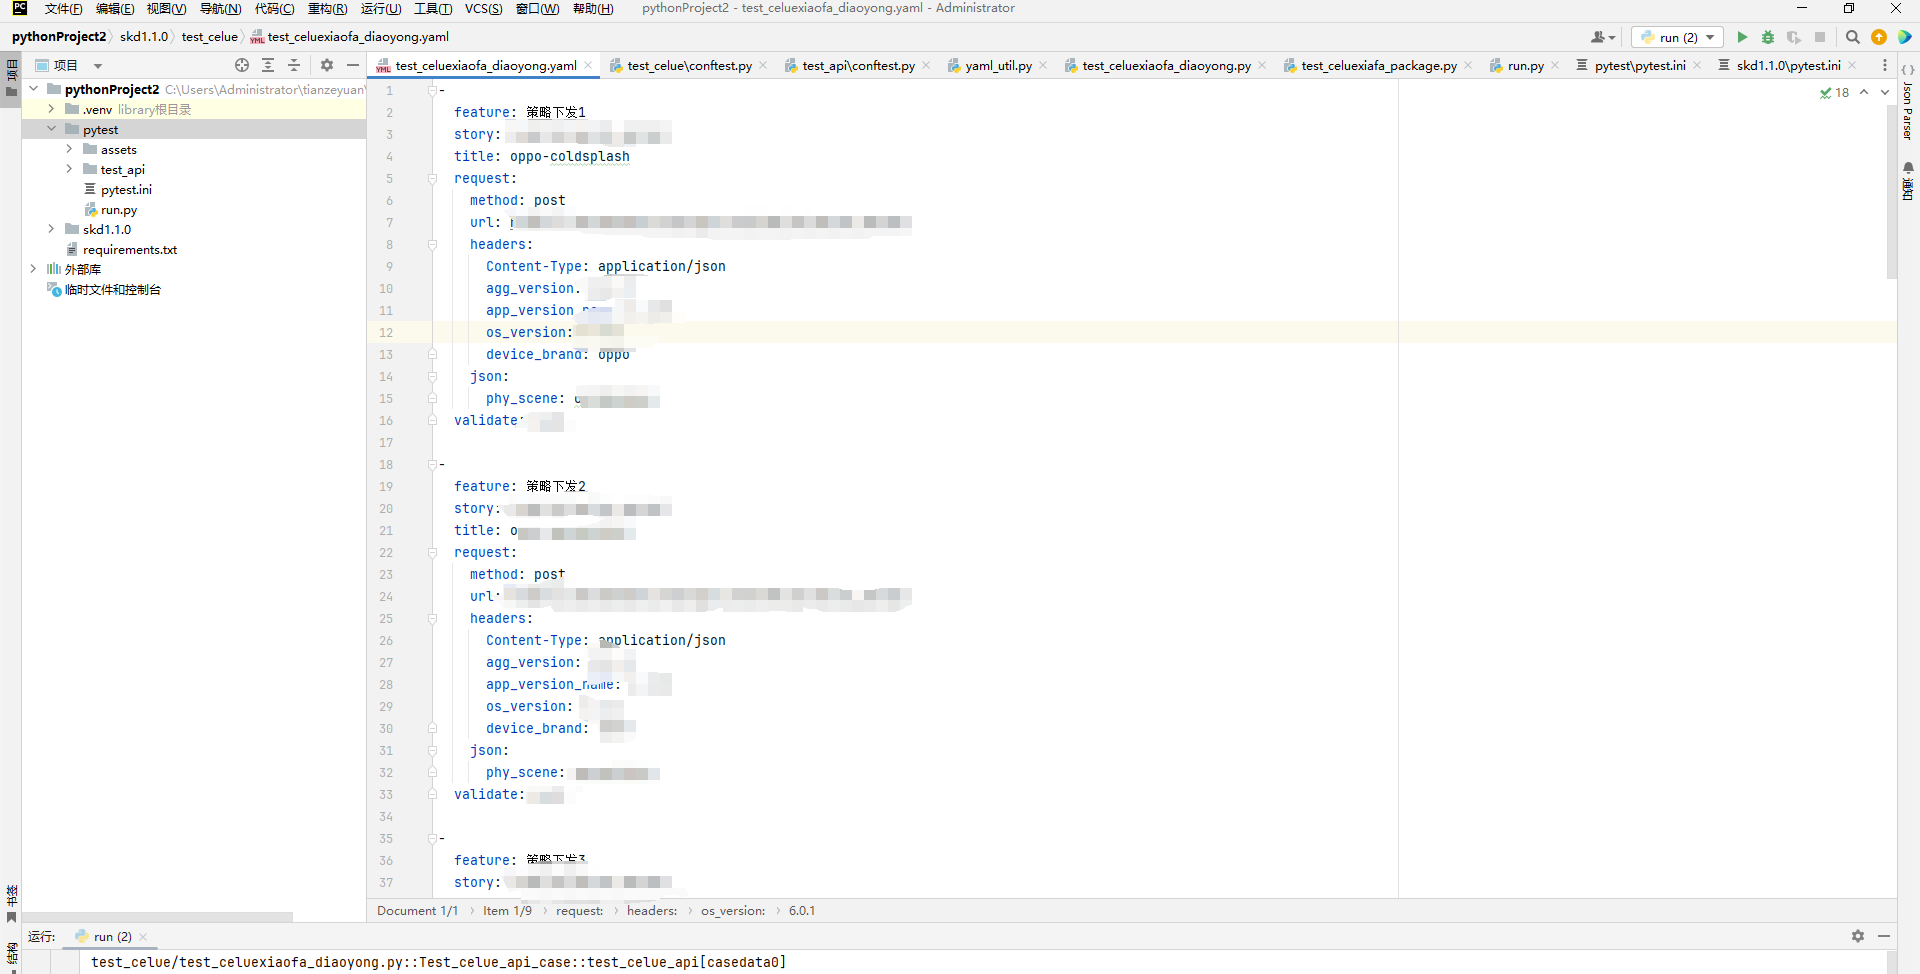Fold the request block at line 5
This screenshot has height=974, width=1920.
point(432,178)
